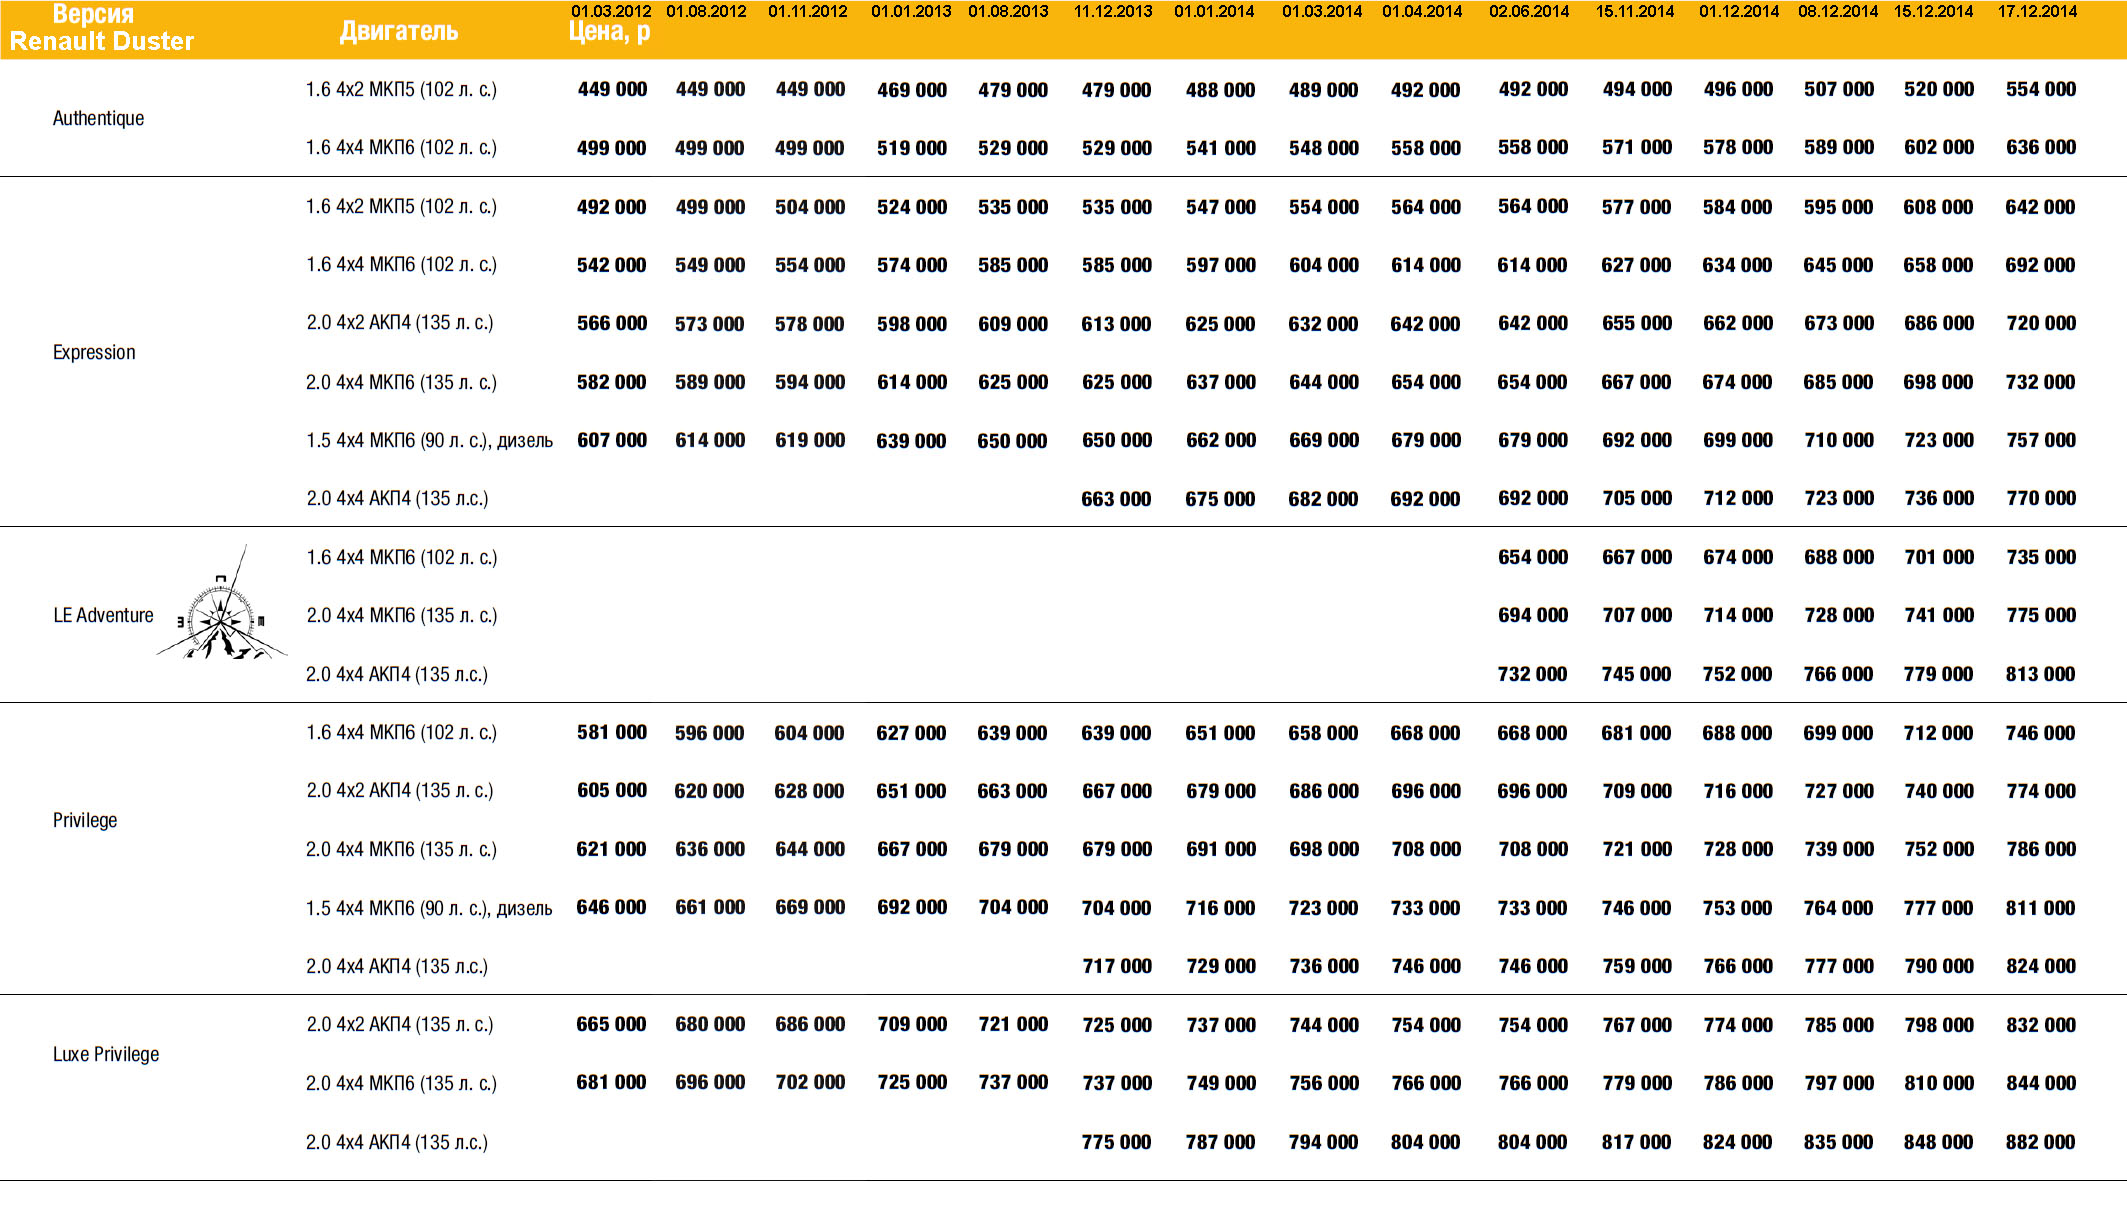Click the 'Версия Renault Duster' header
Image resolution: width=2127 pixels, height=1213 pixels.
(x=101, y=28)
